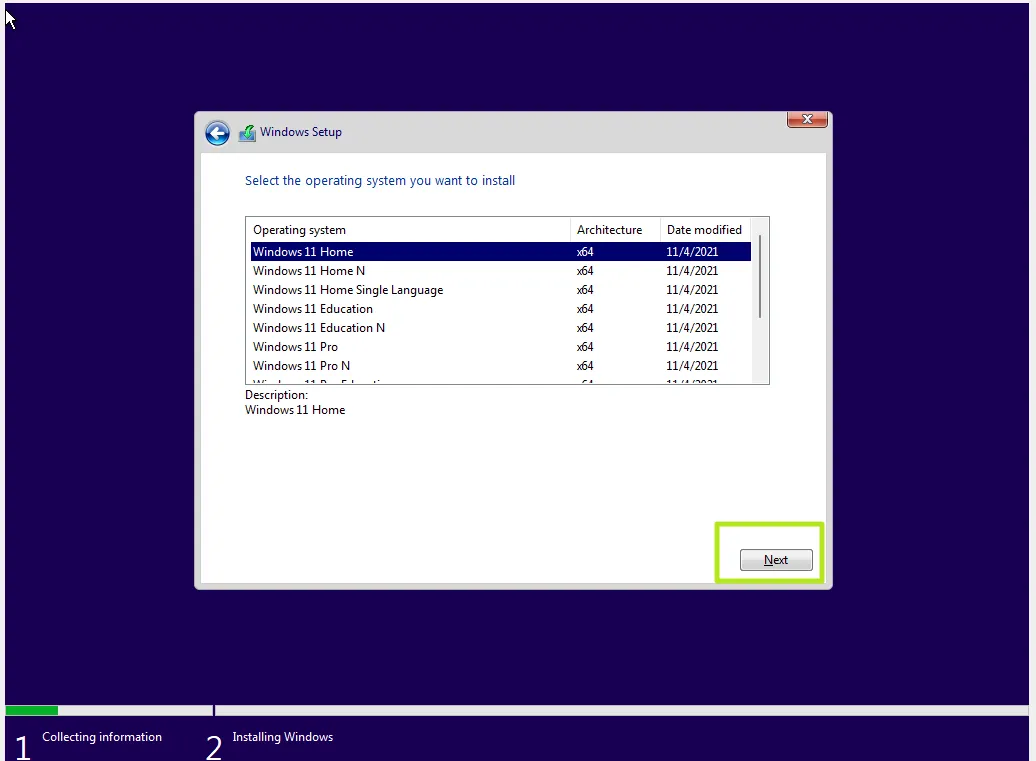Click the x64 architecture value of selected row

pyautogui.click(x=584, y=251)
